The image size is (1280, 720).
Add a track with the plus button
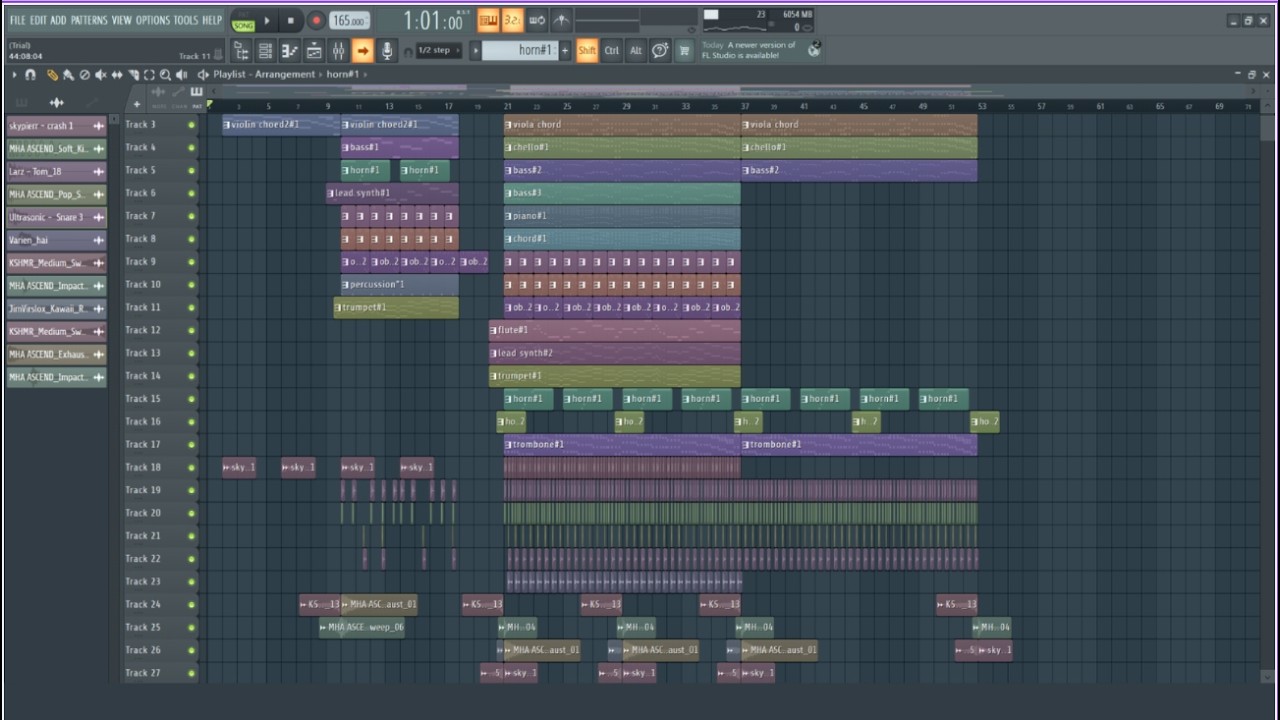coord(137,104)
